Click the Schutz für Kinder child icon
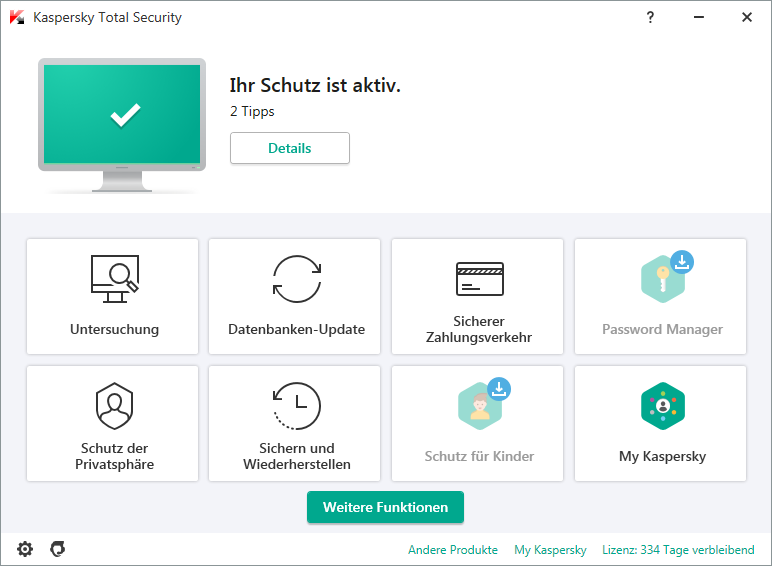The height and width of the screenshot is (566, 772). point(480,406)
